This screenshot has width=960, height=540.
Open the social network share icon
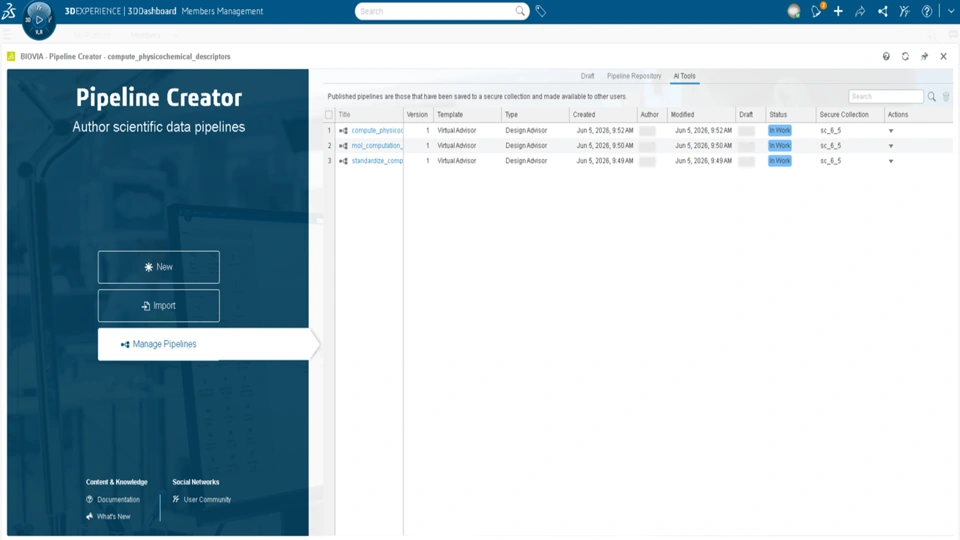tap(882, 11)
